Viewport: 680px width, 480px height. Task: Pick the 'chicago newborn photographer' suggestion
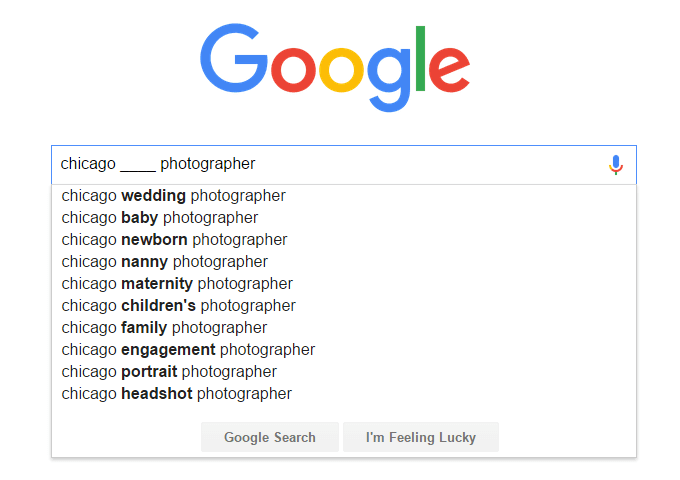174,240
